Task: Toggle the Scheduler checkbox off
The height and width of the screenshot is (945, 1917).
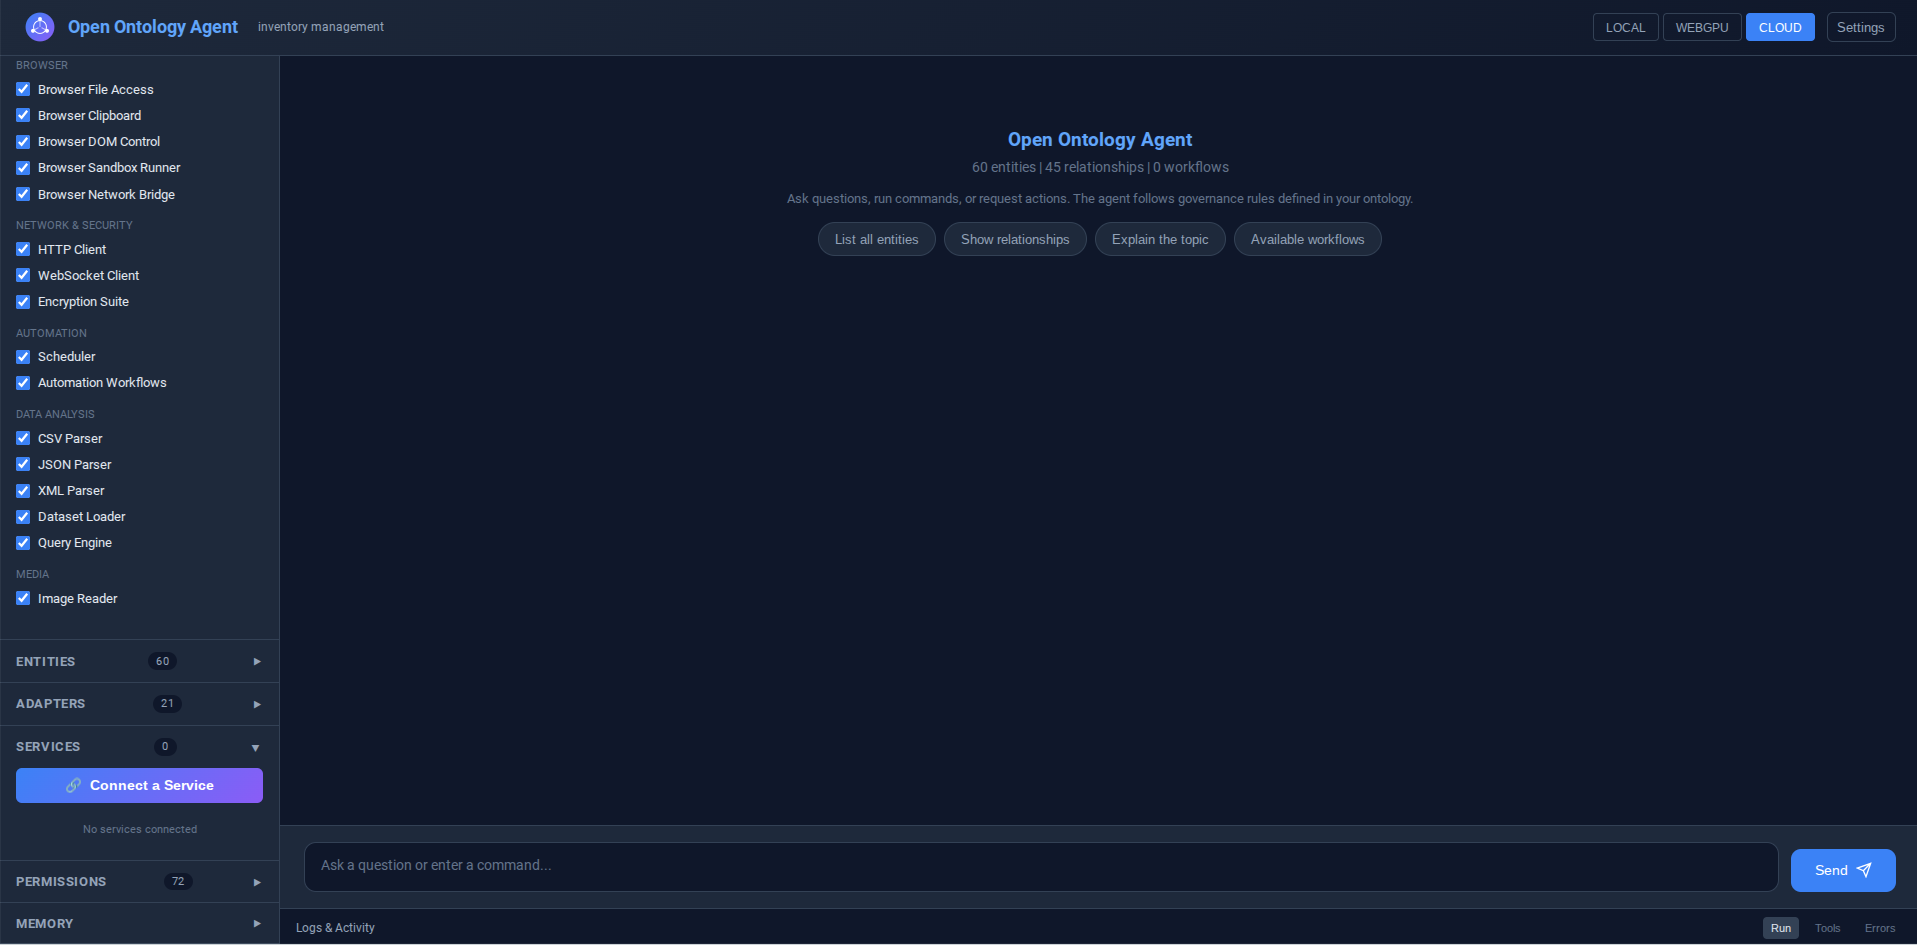Action: click(x=23, y=356)
